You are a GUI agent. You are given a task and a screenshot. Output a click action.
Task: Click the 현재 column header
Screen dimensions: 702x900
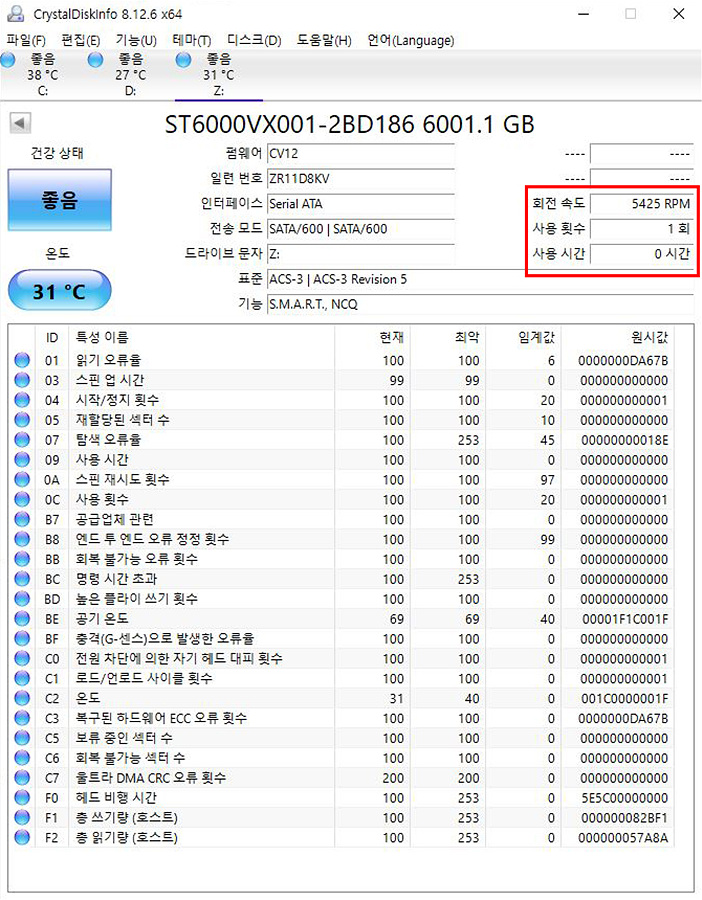[372, 338]
